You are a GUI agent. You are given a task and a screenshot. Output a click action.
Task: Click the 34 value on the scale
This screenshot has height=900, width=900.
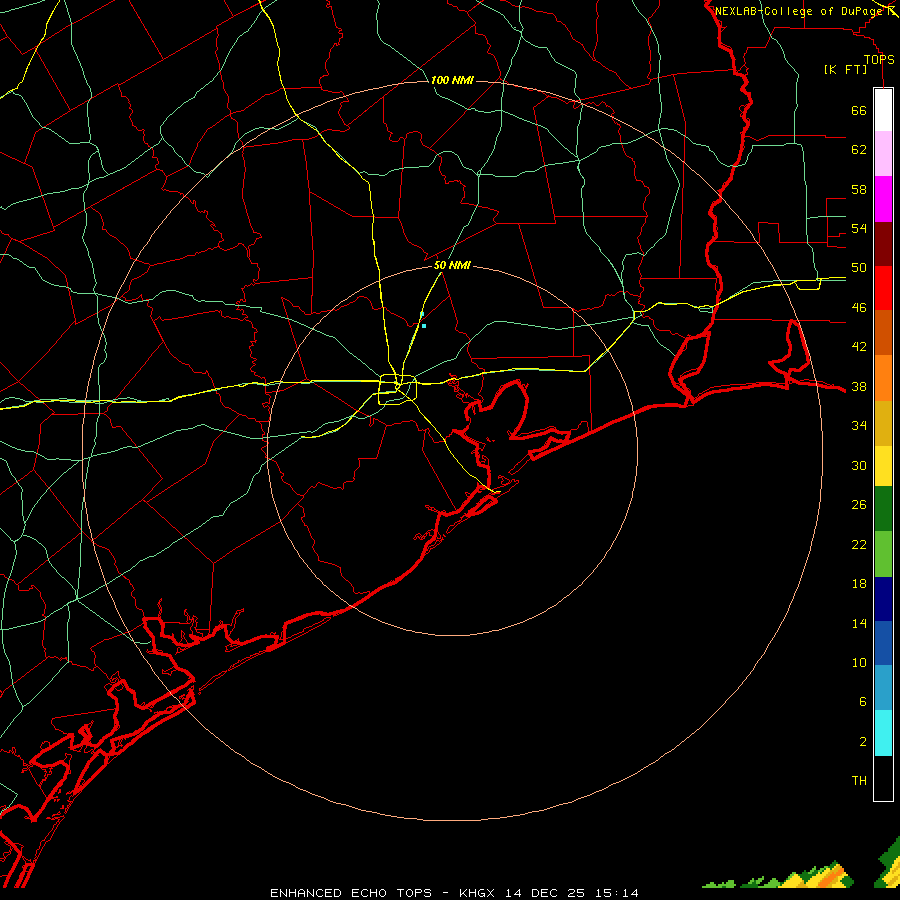[859, 426]
